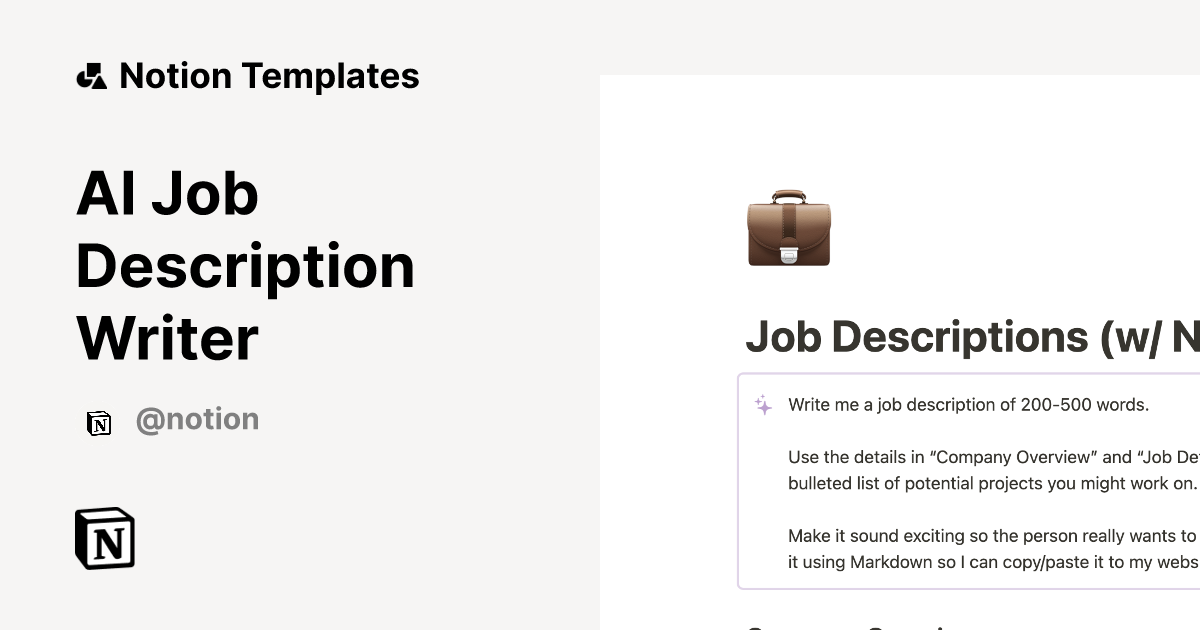The height and width of the screenshot is (630, 1200).
Task: Click the word "Templates" in the header
Action: tap(330, 76)
